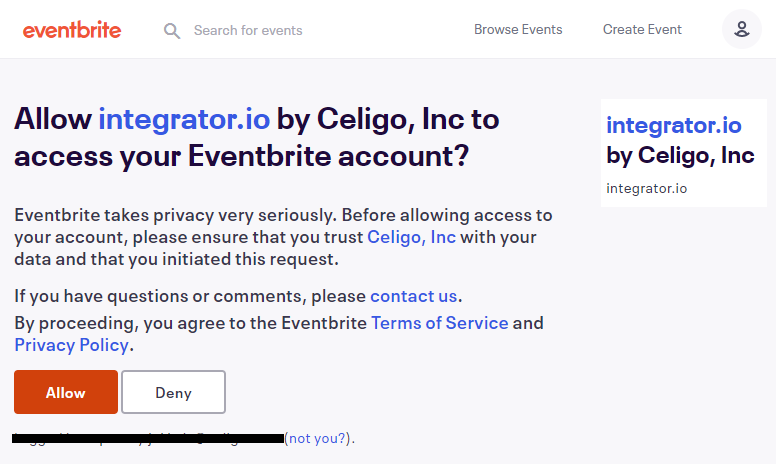Click the 'access your Eventbrite account?' heading
Viewport: 776px width, 464px height.
(242, 156)
